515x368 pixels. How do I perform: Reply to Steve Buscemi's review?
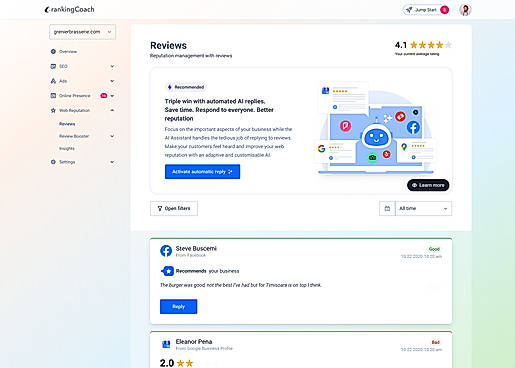click(x=178, y=307)
